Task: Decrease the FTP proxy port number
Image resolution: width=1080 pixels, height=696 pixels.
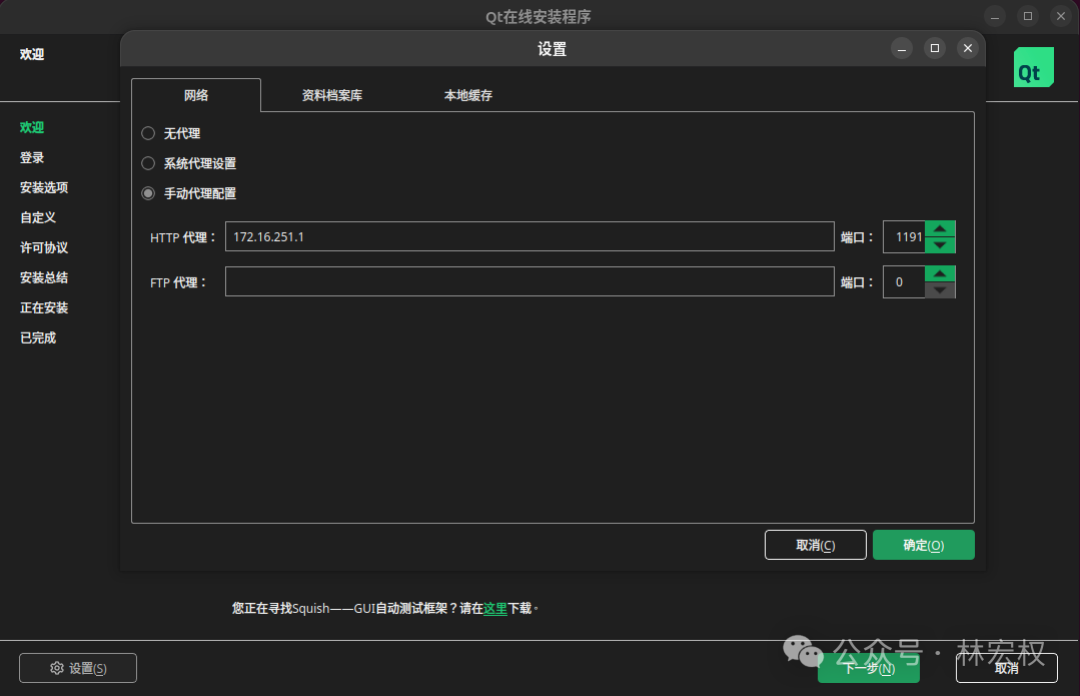Action: [x=940, y=290]
